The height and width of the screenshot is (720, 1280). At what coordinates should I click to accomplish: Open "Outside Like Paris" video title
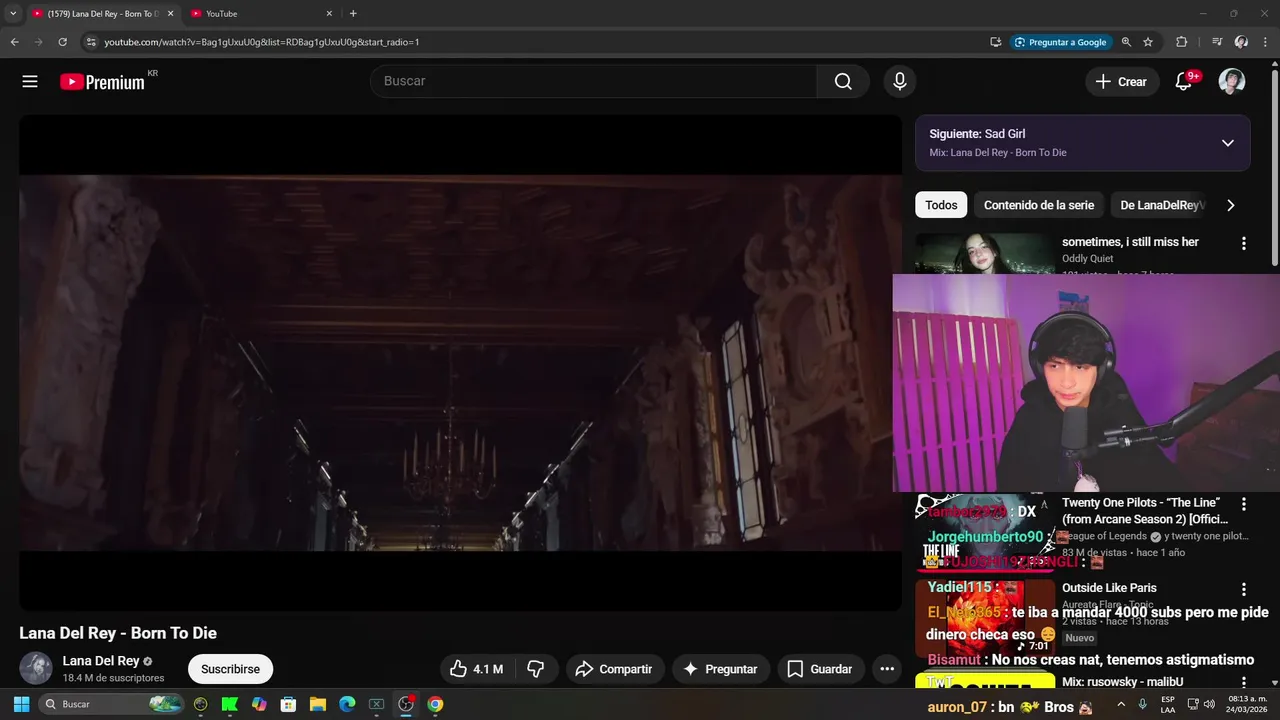(x=1109, y=588)
